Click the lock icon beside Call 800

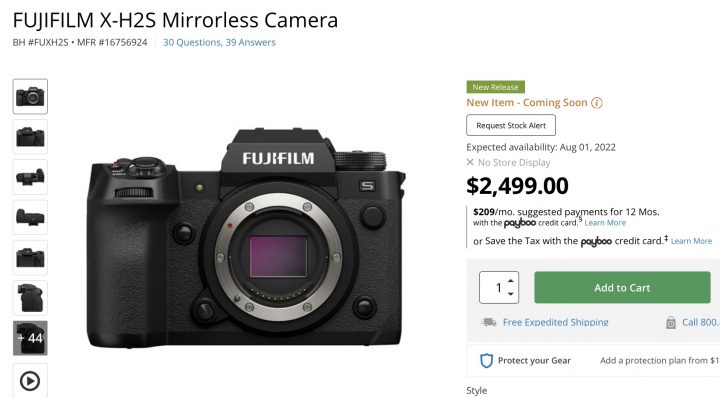pyautogui.click(x=671, y=323)
